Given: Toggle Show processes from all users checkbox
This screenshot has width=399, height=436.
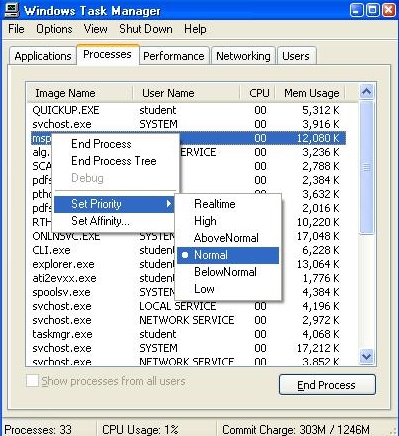Looking at the screenshot, I should point(32,381).
